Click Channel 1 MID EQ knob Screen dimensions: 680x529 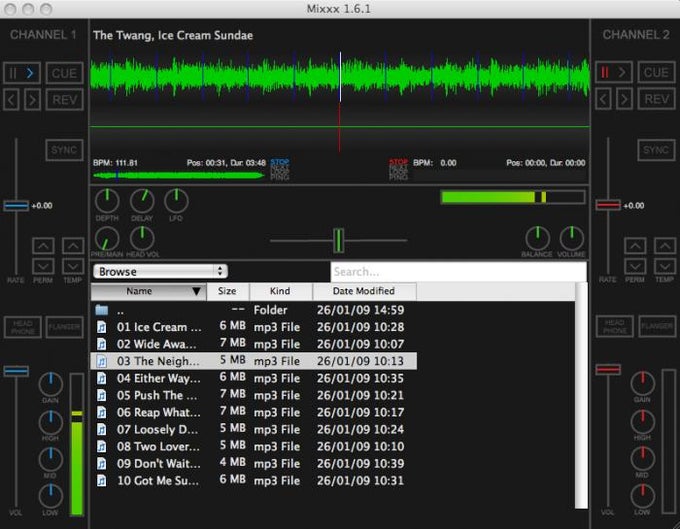coord(51,459)
